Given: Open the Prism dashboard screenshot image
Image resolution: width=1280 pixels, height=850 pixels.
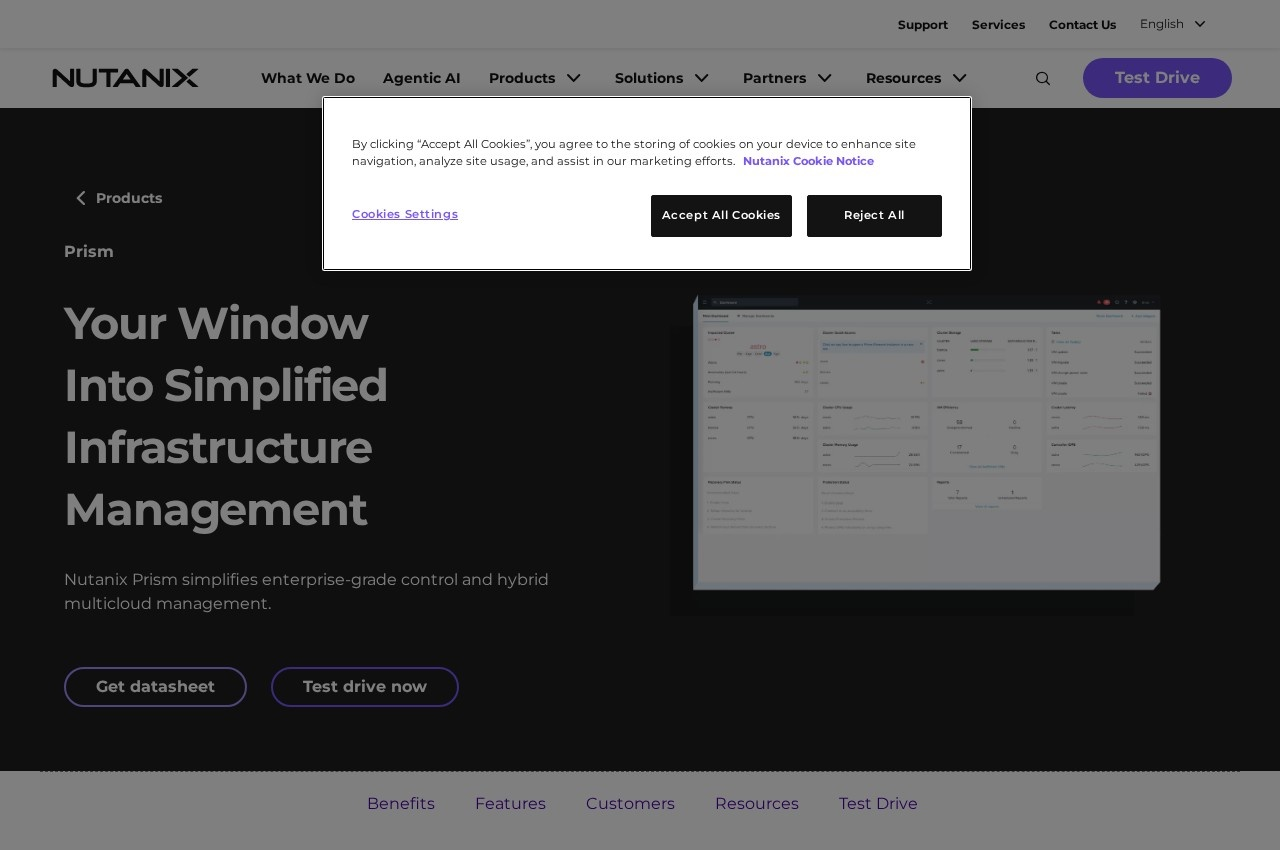Looking at the screenshot, I should [926, 441].
